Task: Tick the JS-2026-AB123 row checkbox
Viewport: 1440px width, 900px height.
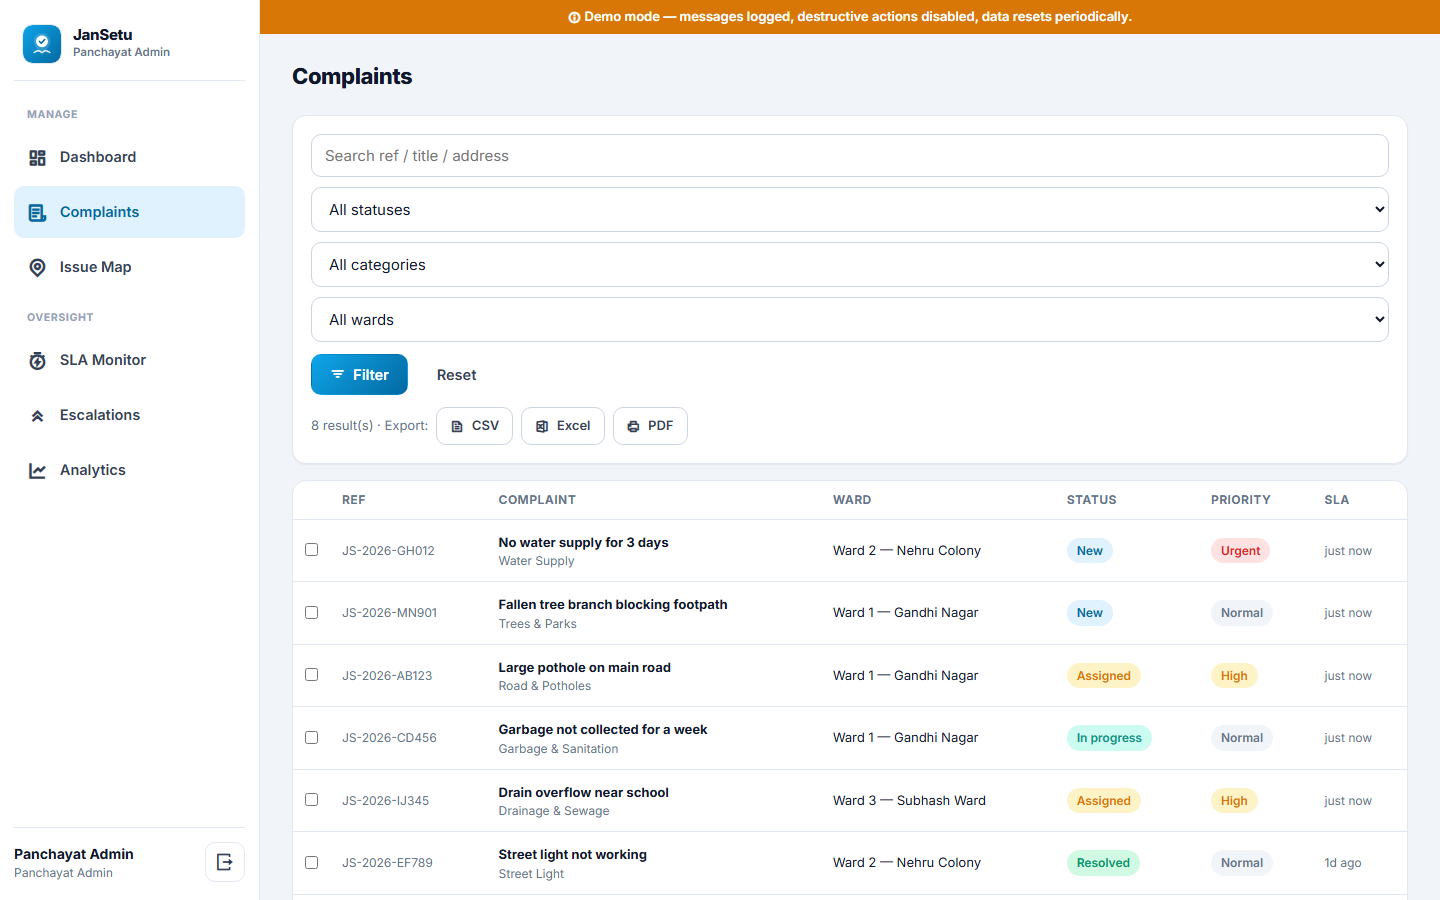Action: tap(312, 675)
